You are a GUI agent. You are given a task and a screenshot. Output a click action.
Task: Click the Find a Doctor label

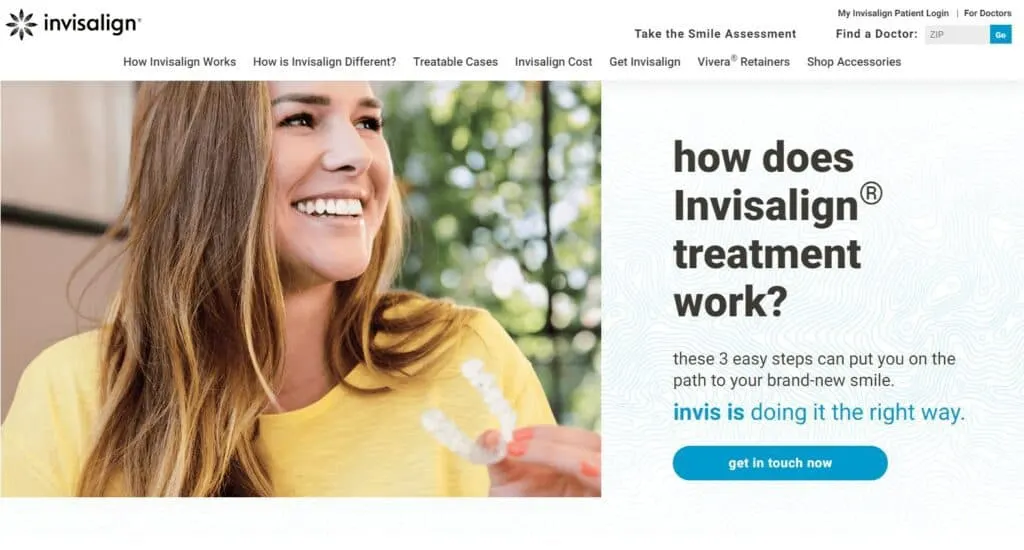point(876,34)
